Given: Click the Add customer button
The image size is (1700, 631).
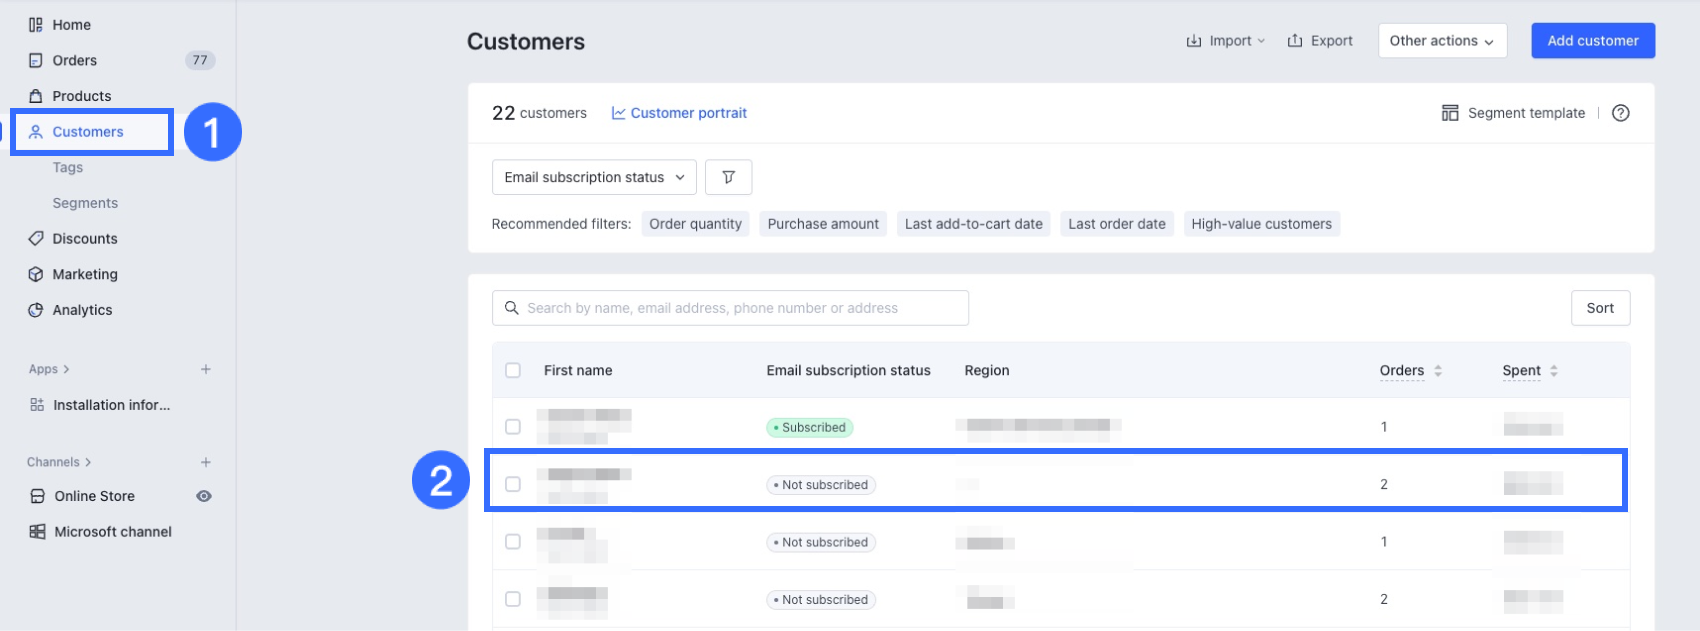Looking at the screenshot, I should [x=1592, y=41].
